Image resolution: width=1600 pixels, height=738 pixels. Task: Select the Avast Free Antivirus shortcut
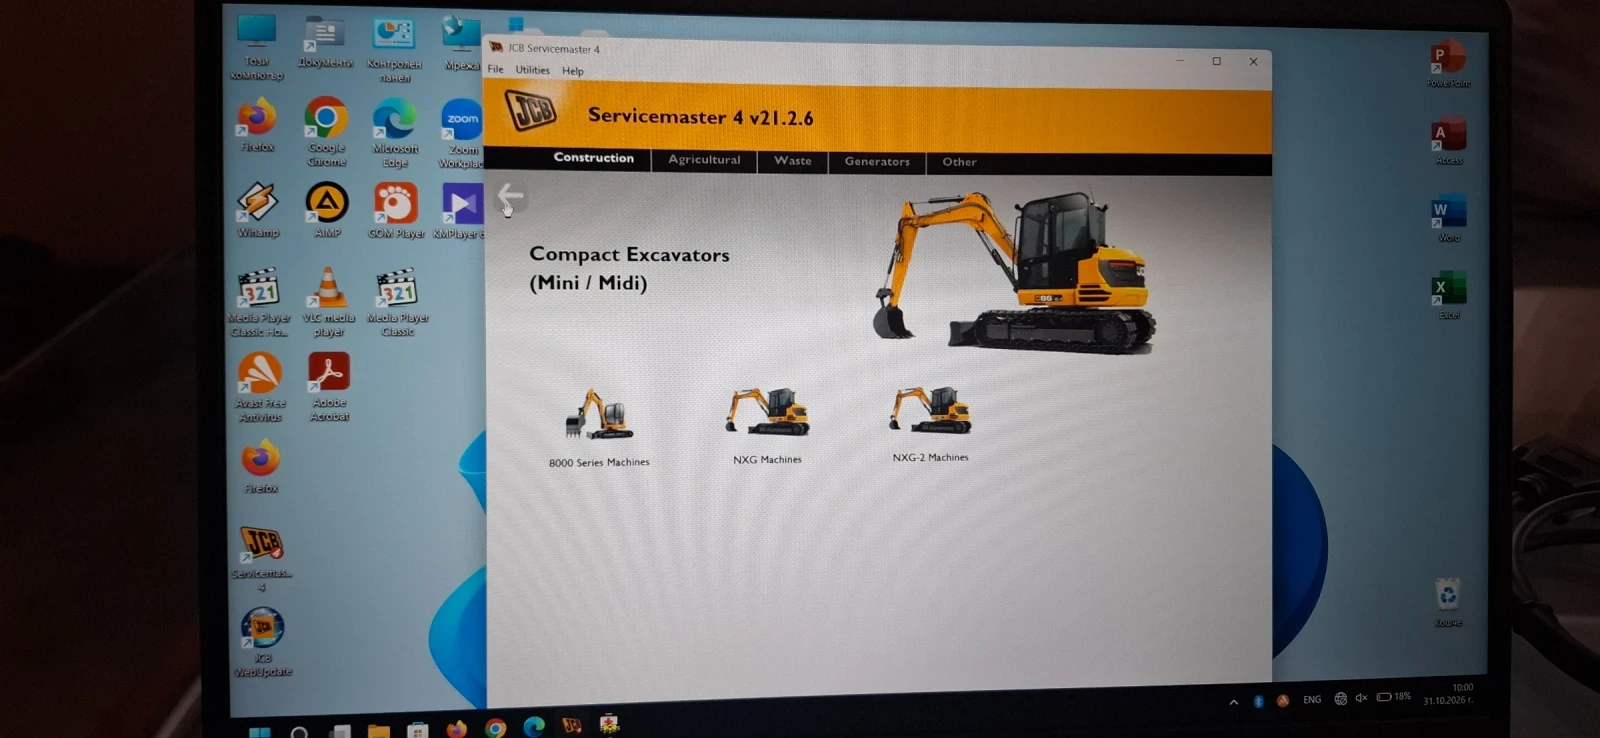pos(260,388)
